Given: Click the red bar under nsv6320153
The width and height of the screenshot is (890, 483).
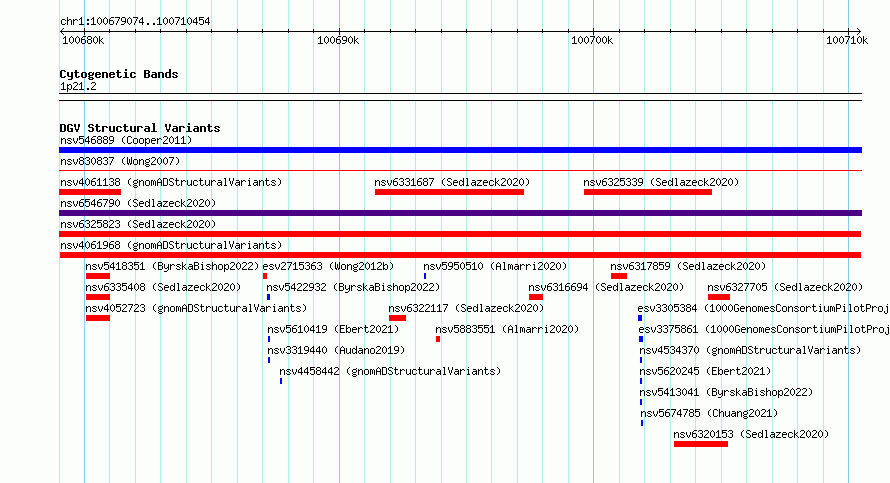Looking at the screenshot, I should pos(700,444).
